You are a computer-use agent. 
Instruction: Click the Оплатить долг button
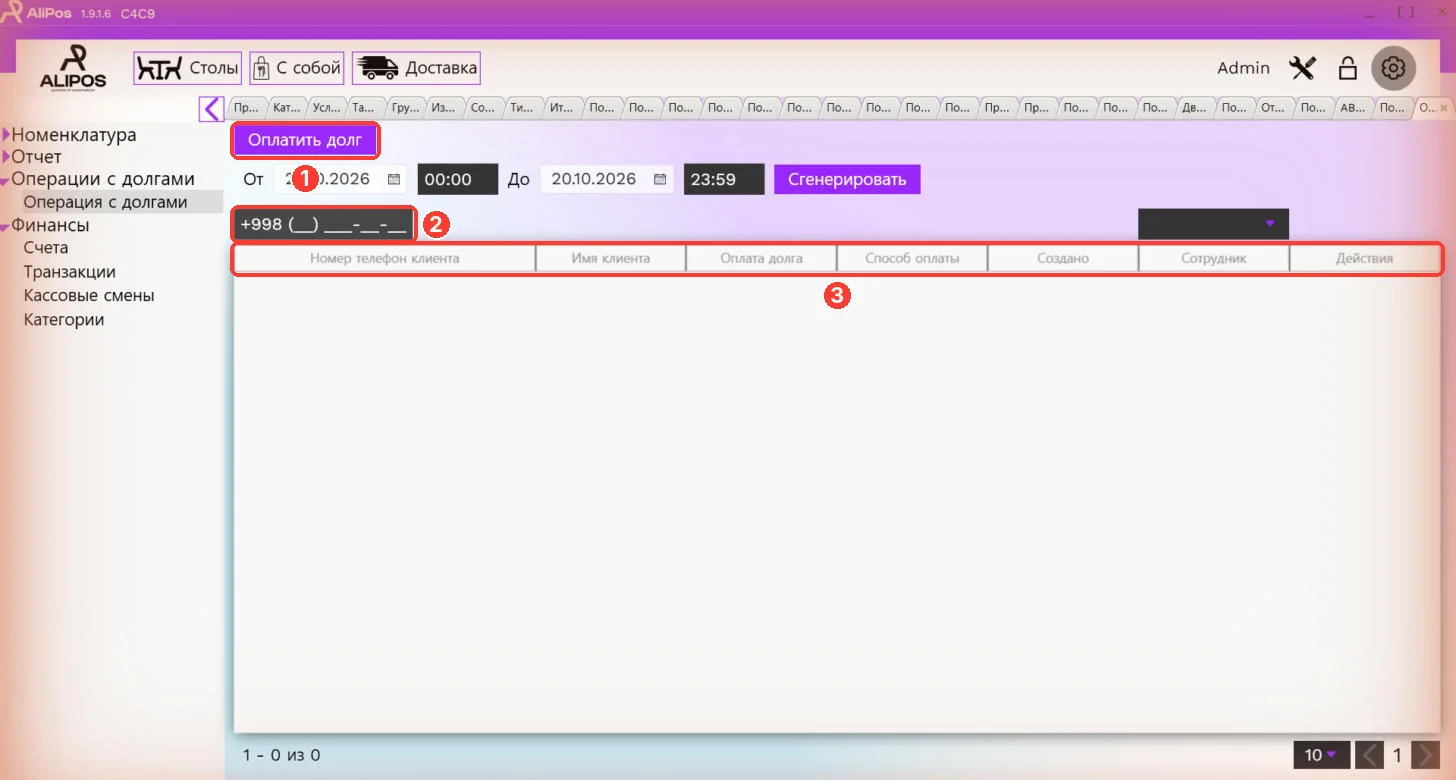[x=305, y=140]
